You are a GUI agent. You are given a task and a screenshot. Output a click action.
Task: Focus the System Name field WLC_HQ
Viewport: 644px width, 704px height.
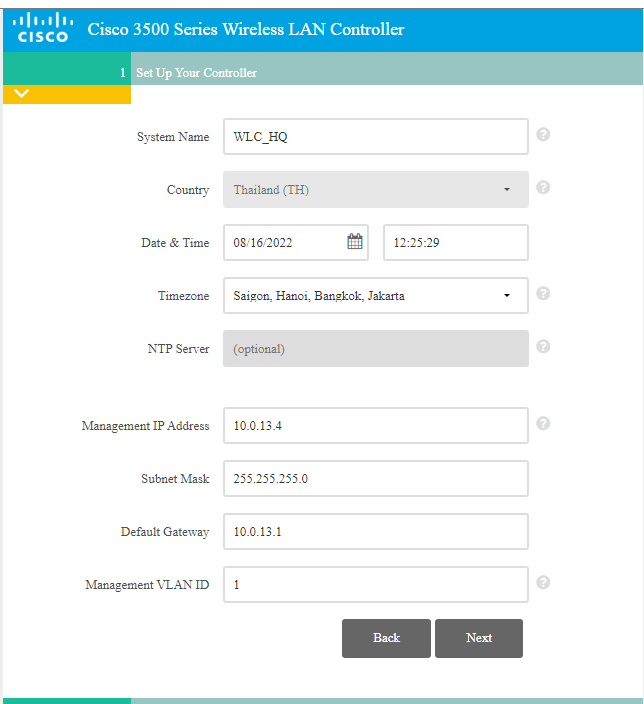[375, 137]
